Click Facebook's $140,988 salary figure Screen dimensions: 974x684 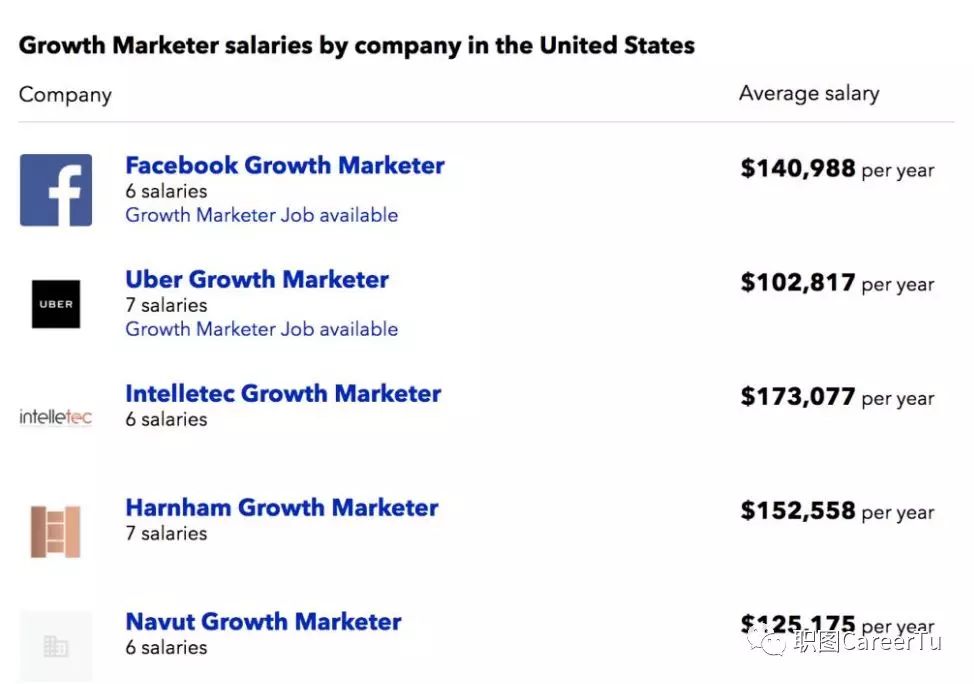[798, 169]
